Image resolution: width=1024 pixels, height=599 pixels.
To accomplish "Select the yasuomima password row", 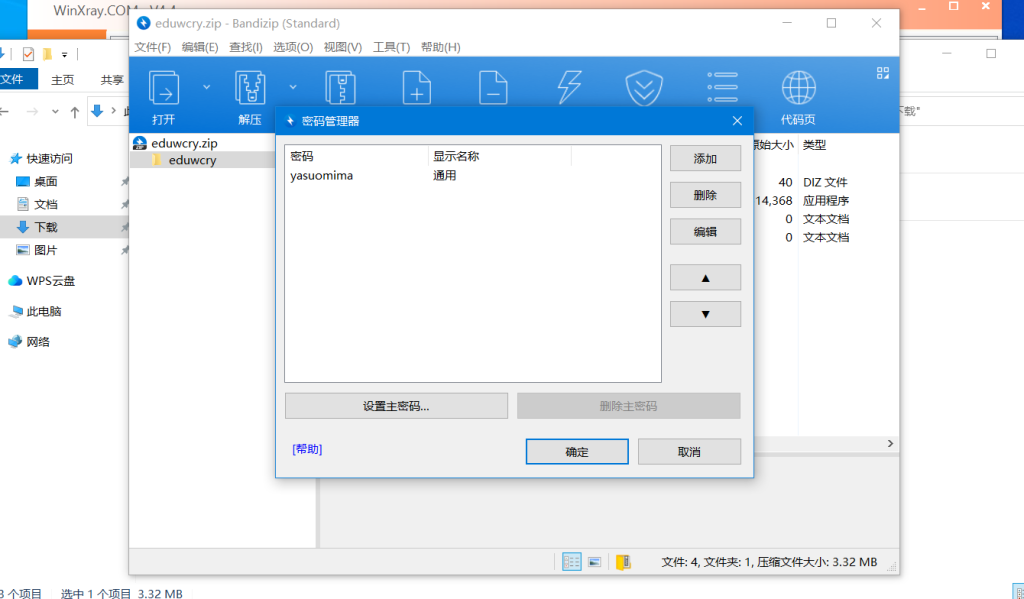I will click(473, 176).
